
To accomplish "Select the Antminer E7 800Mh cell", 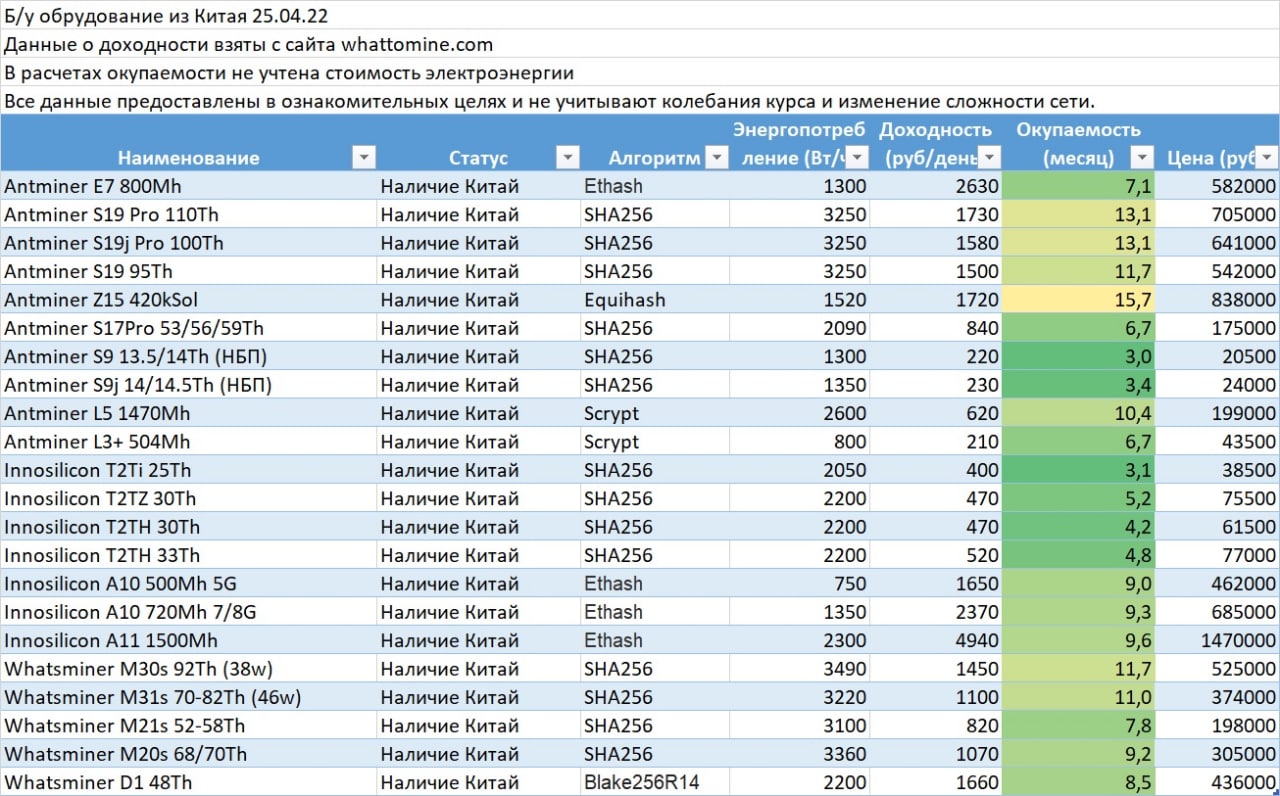I will [188, 186].
